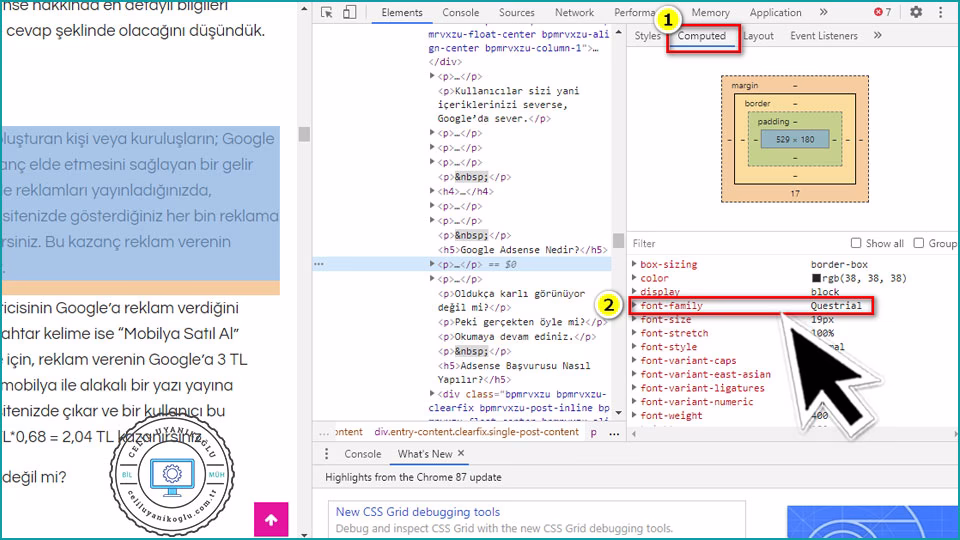Open the DevTools three-dot customize menu
The width and height of the screenshot is (960, 540).
pos(943,13)
